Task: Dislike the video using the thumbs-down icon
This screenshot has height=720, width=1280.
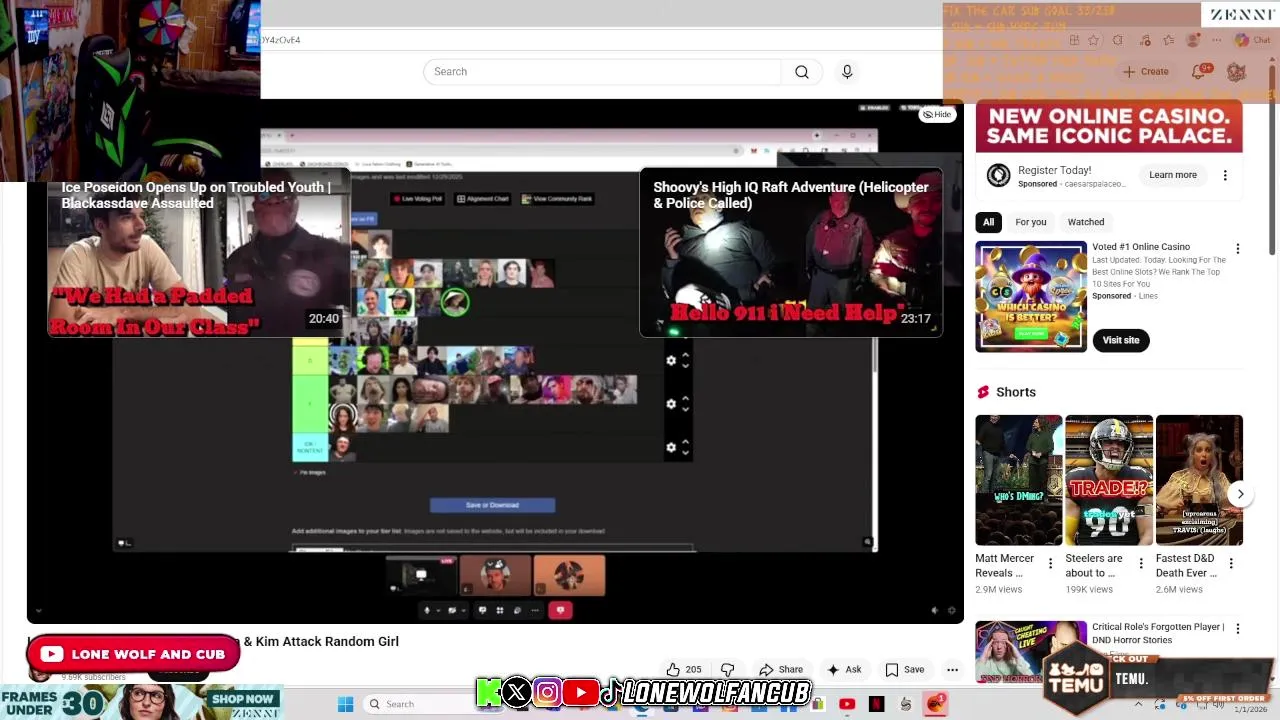Action: (x=727, y=670)
